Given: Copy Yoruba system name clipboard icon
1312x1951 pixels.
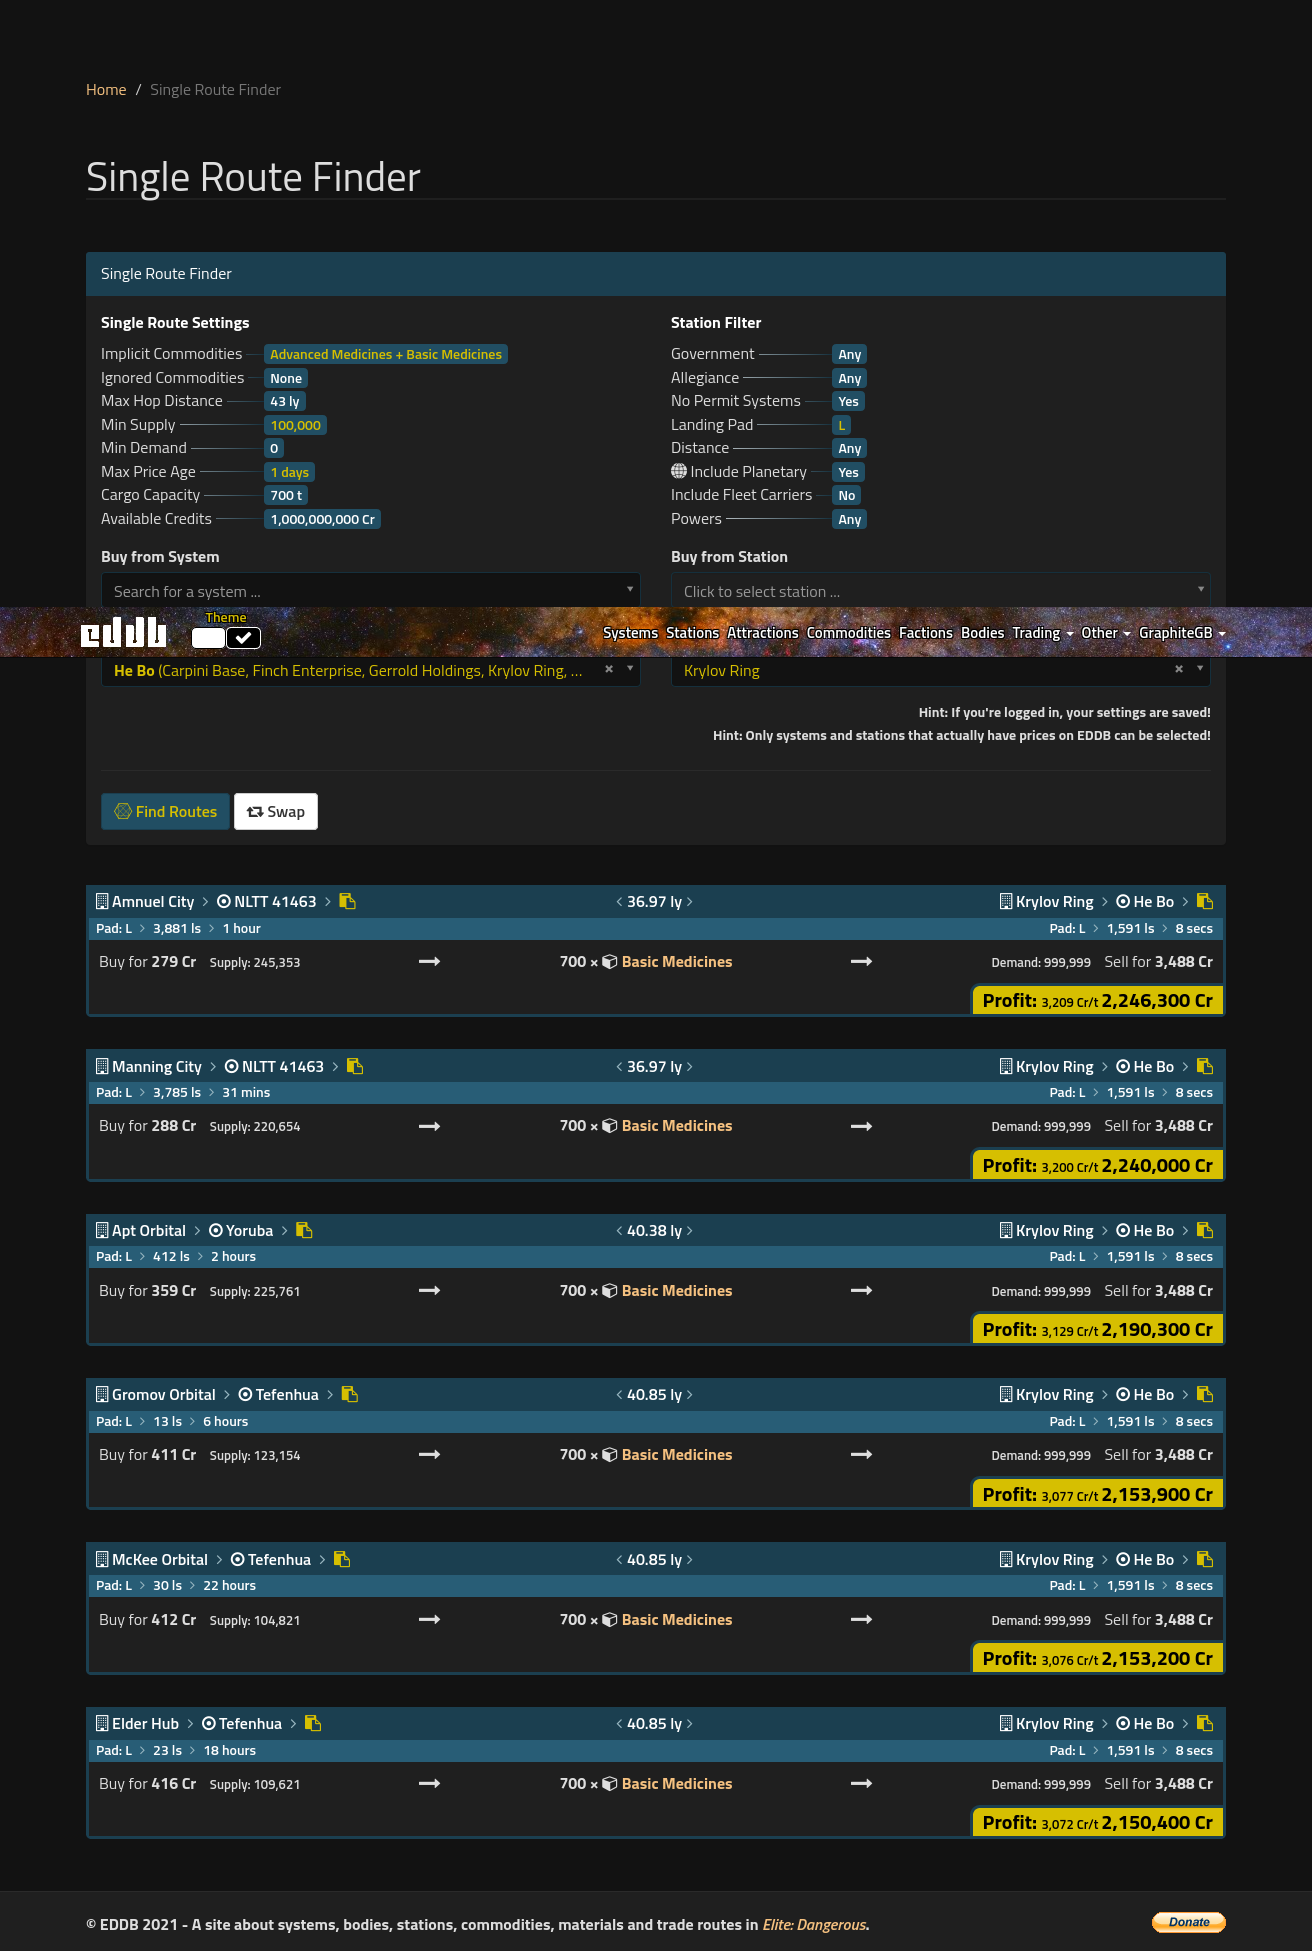Looking at the screenshot, I should coord(305,1230).
